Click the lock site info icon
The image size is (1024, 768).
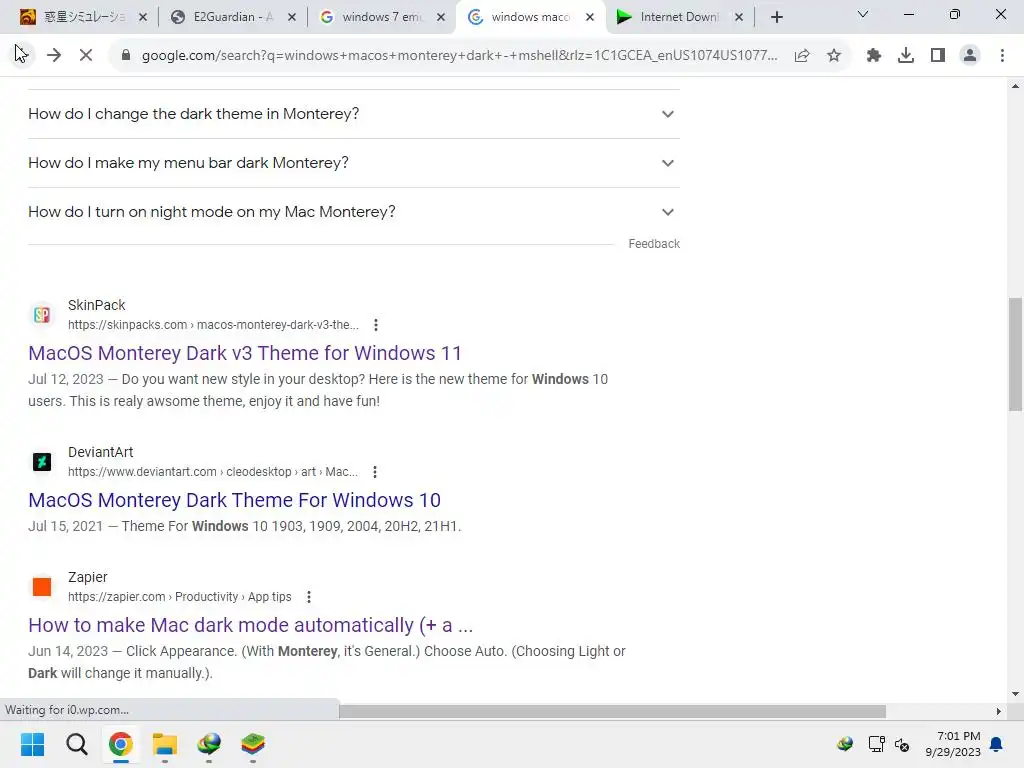[x=126, y=55]
